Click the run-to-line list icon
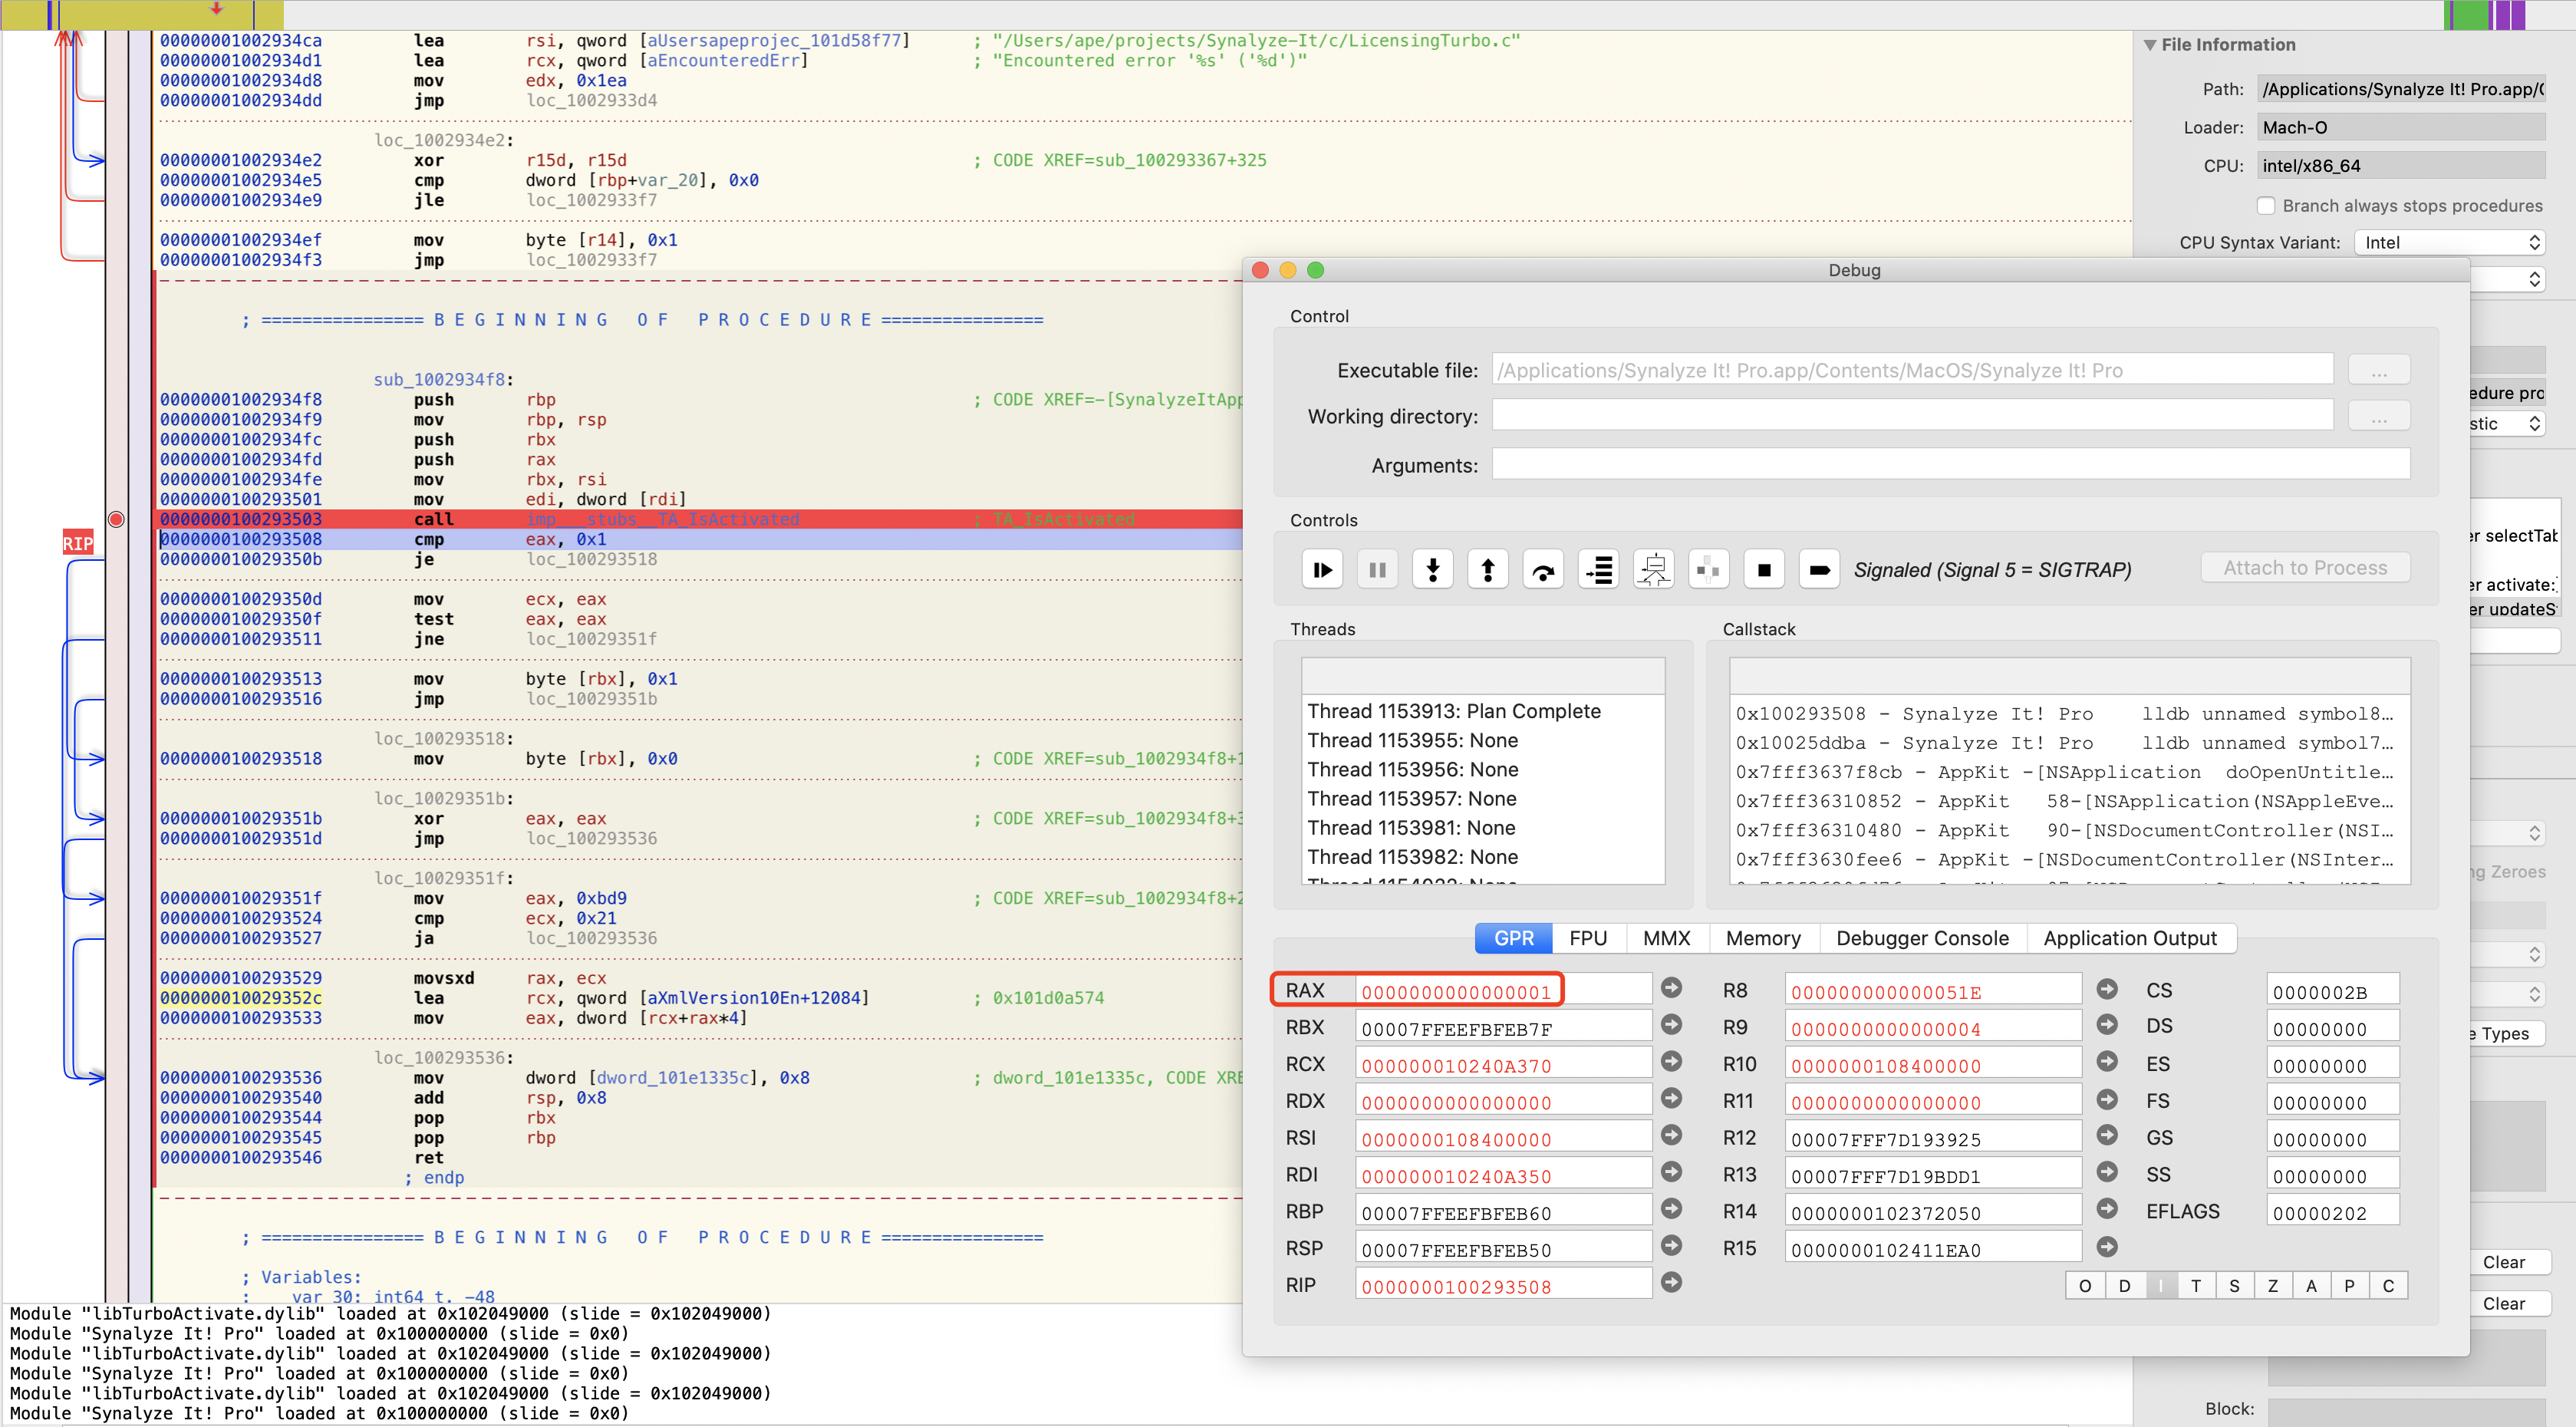This screenshot has height=1427, width=2576. [1599, 570]
